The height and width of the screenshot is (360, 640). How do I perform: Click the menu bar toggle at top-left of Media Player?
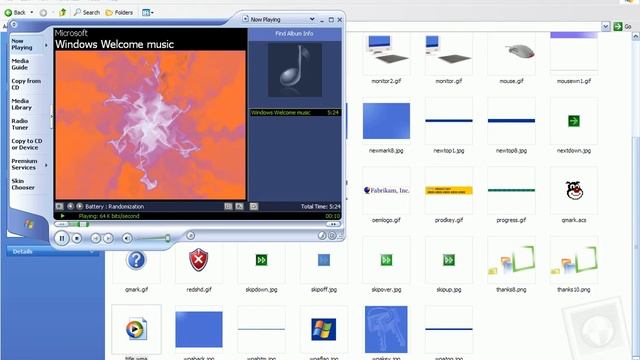pos(14,24)
